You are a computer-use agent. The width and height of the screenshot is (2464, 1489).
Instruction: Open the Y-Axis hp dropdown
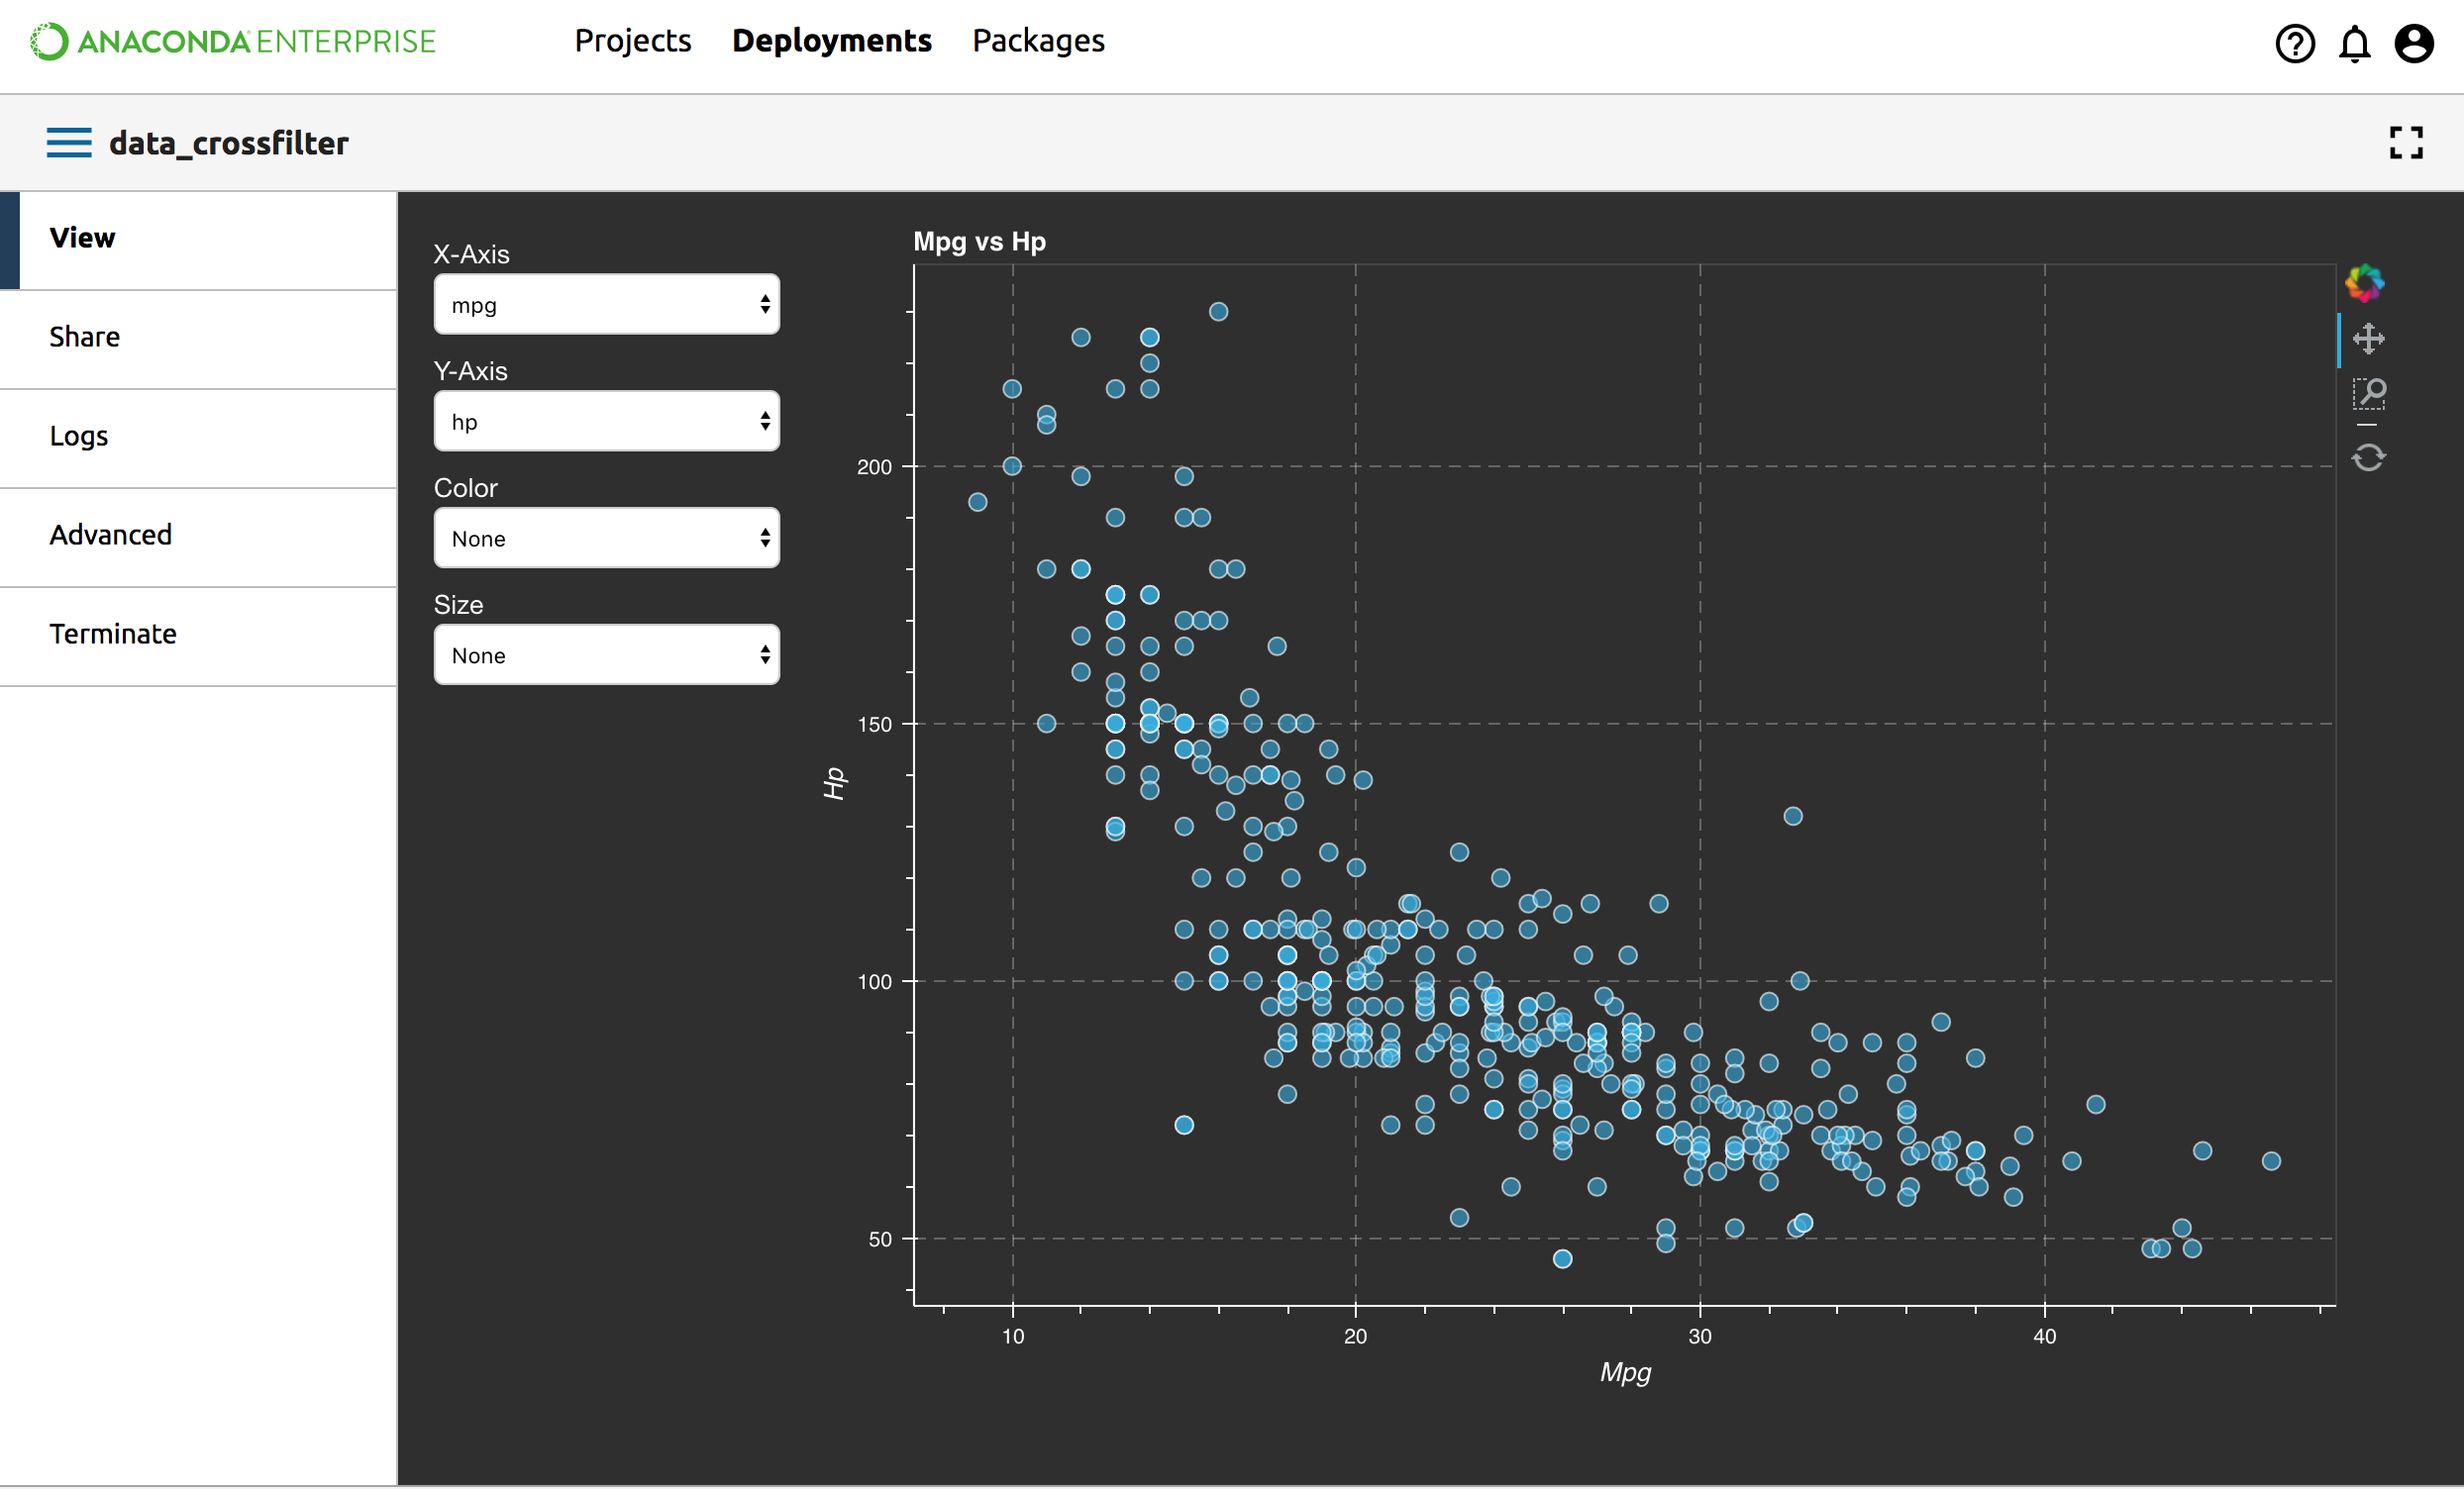coord(606,422)
